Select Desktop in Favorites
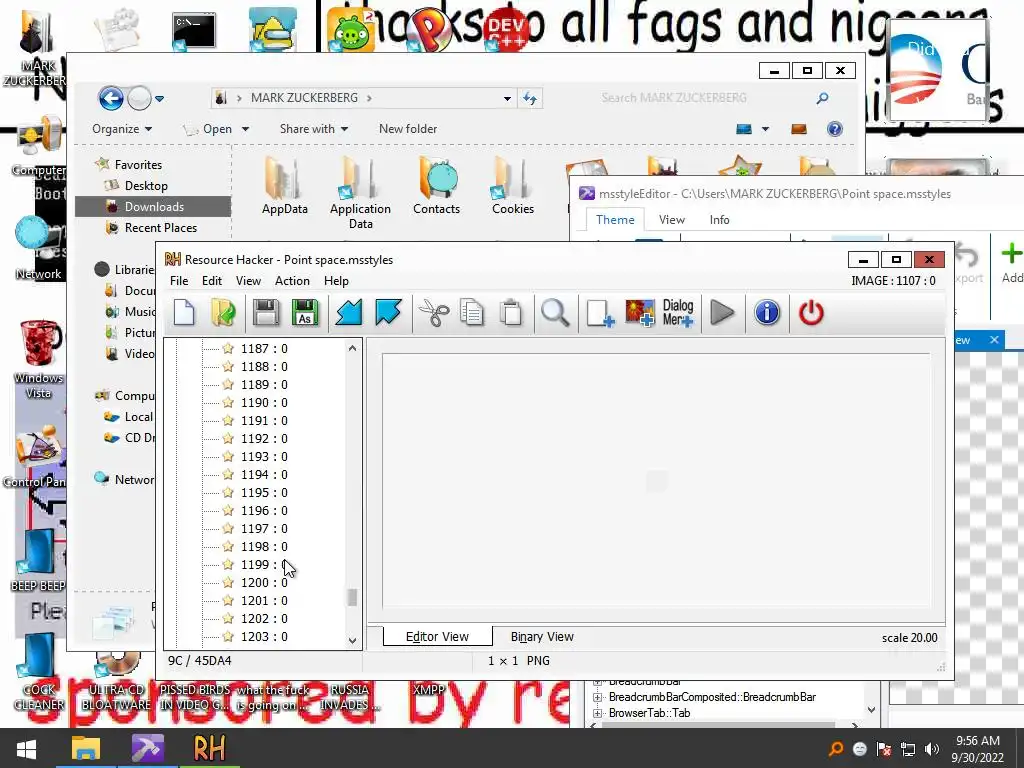Screen dimensions: 1024x768 146,186
